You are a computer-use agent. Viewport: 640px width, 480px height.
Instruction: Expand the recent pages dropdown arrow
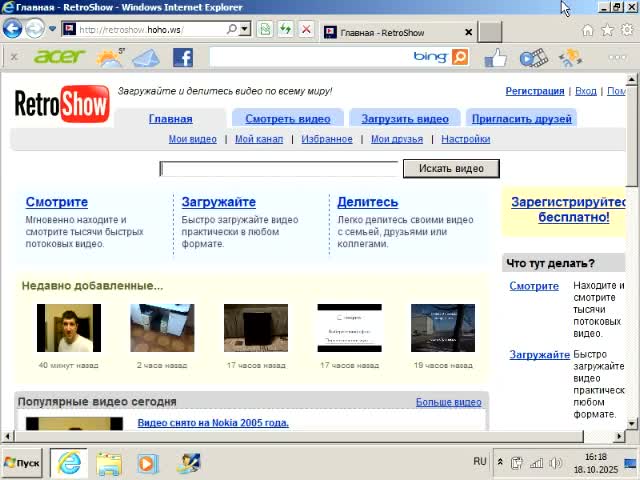pyautogui.click(x=53, y=30)
